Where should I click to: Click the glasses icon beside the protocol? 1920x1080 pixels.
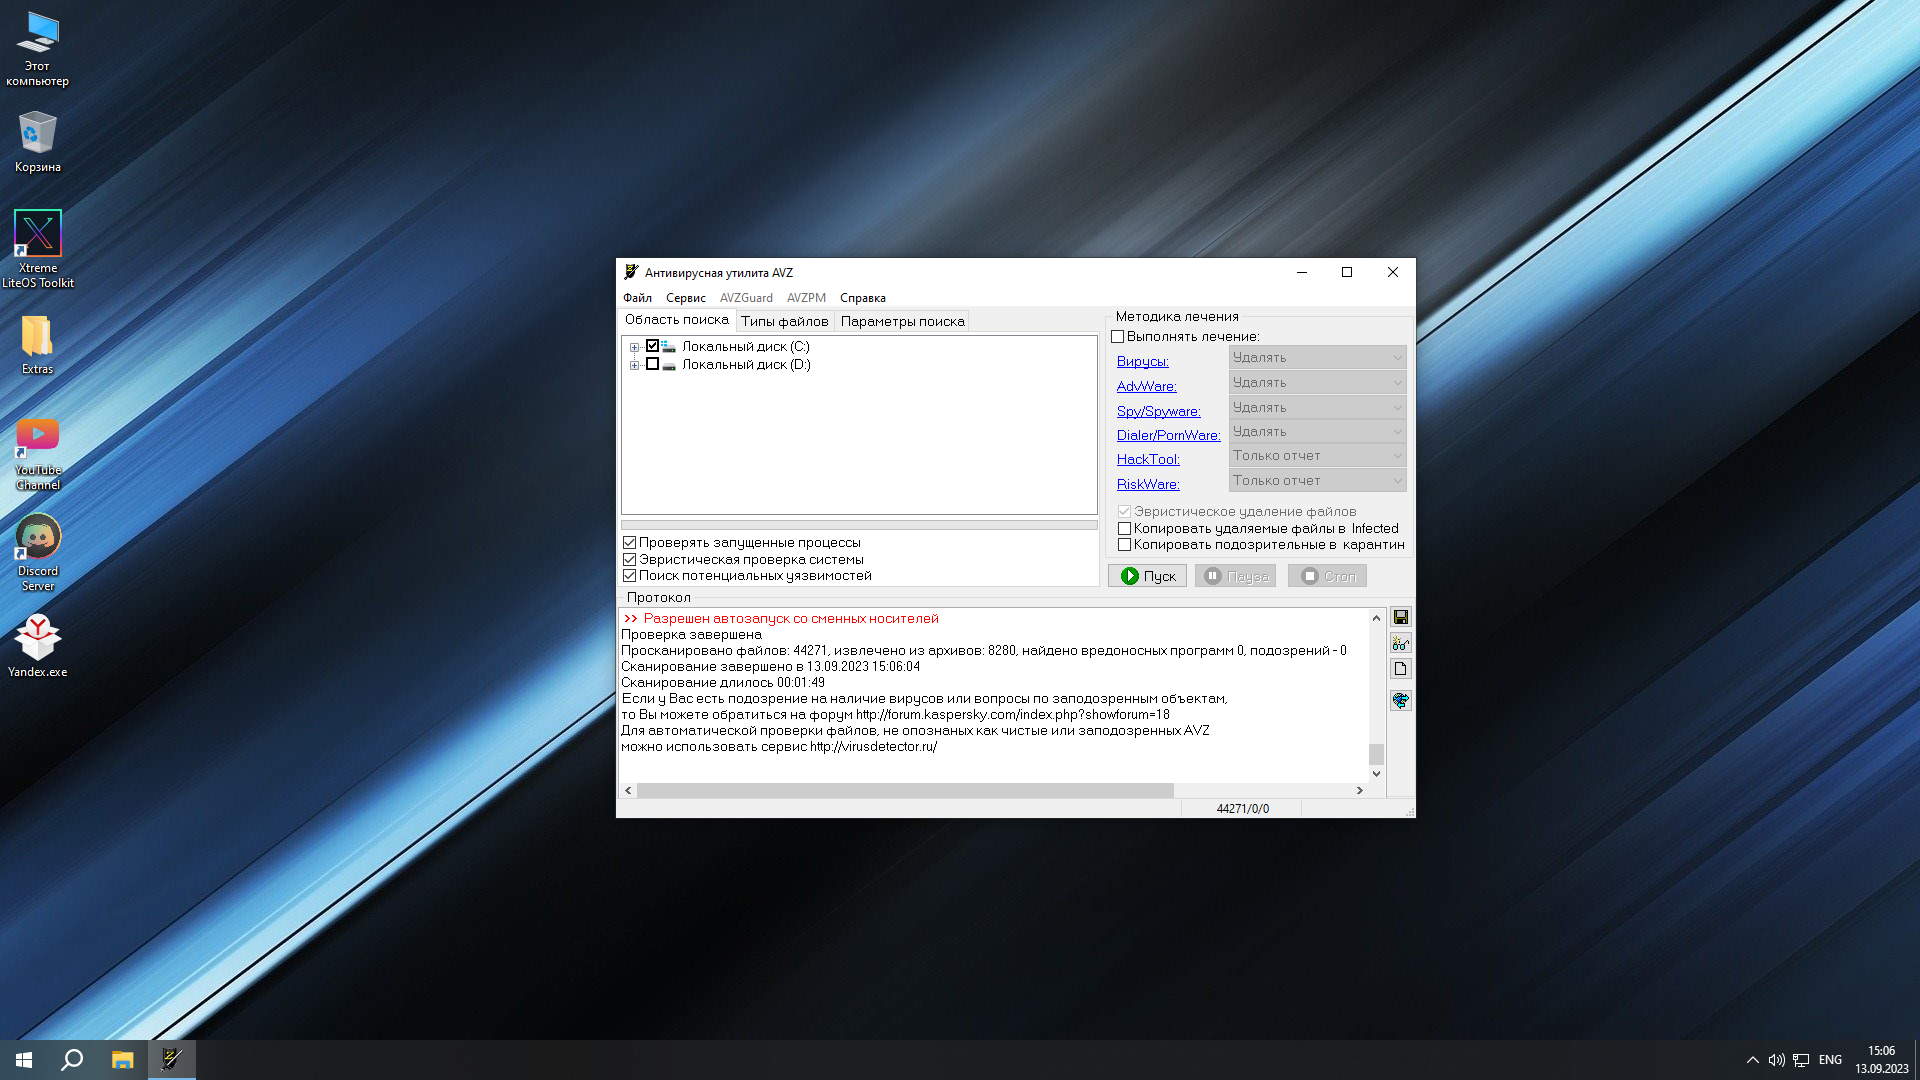click(1400, 643)
